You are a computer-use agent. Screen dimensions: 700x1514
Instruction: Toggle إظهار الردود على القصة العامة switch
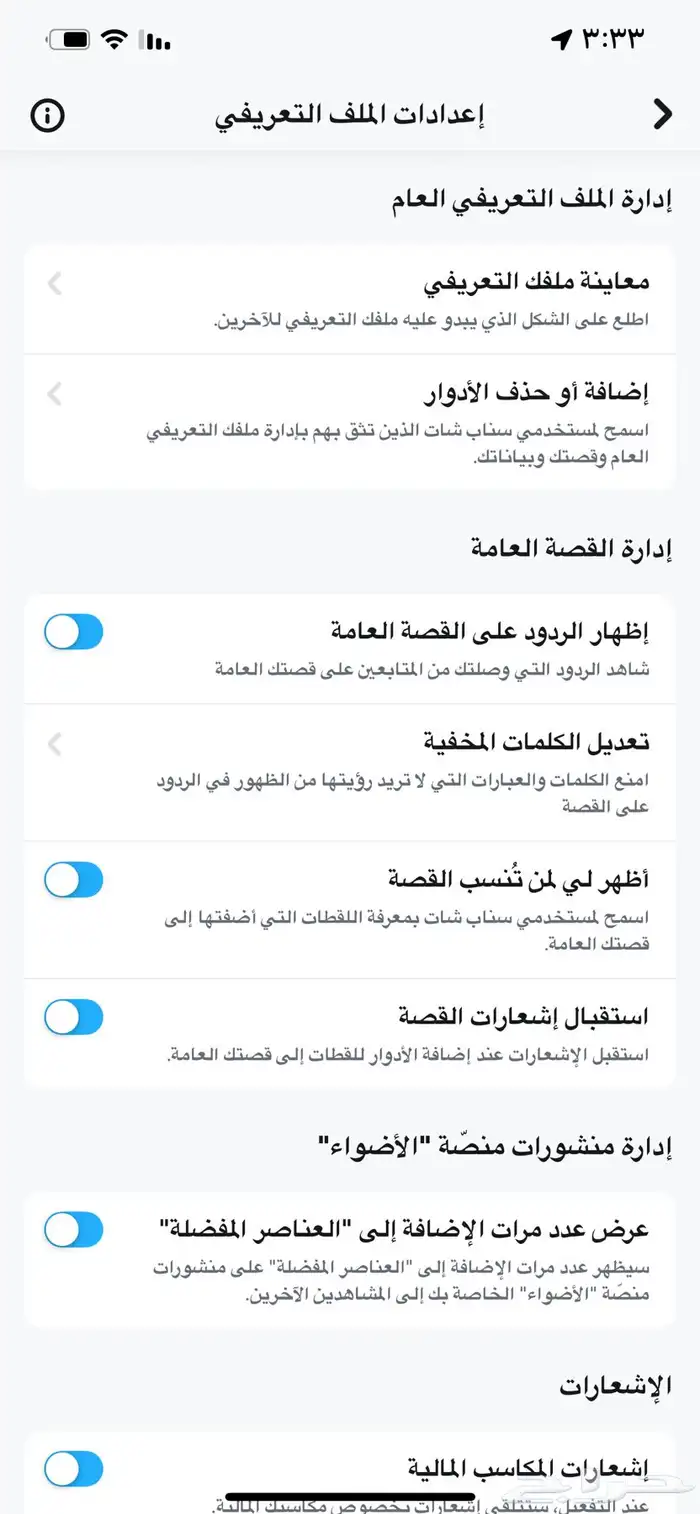pyautogui.click(x=74, y=632)
